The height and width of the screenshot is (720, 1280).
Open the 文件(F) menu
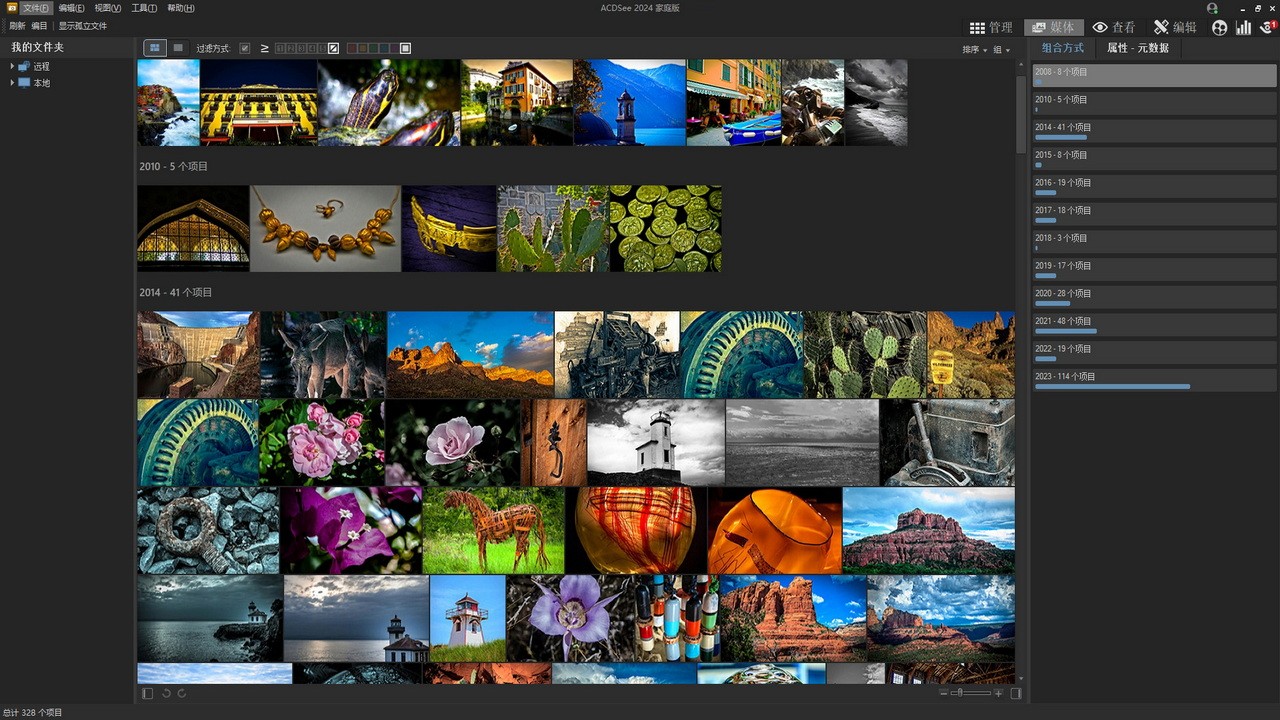coord(36,8)
